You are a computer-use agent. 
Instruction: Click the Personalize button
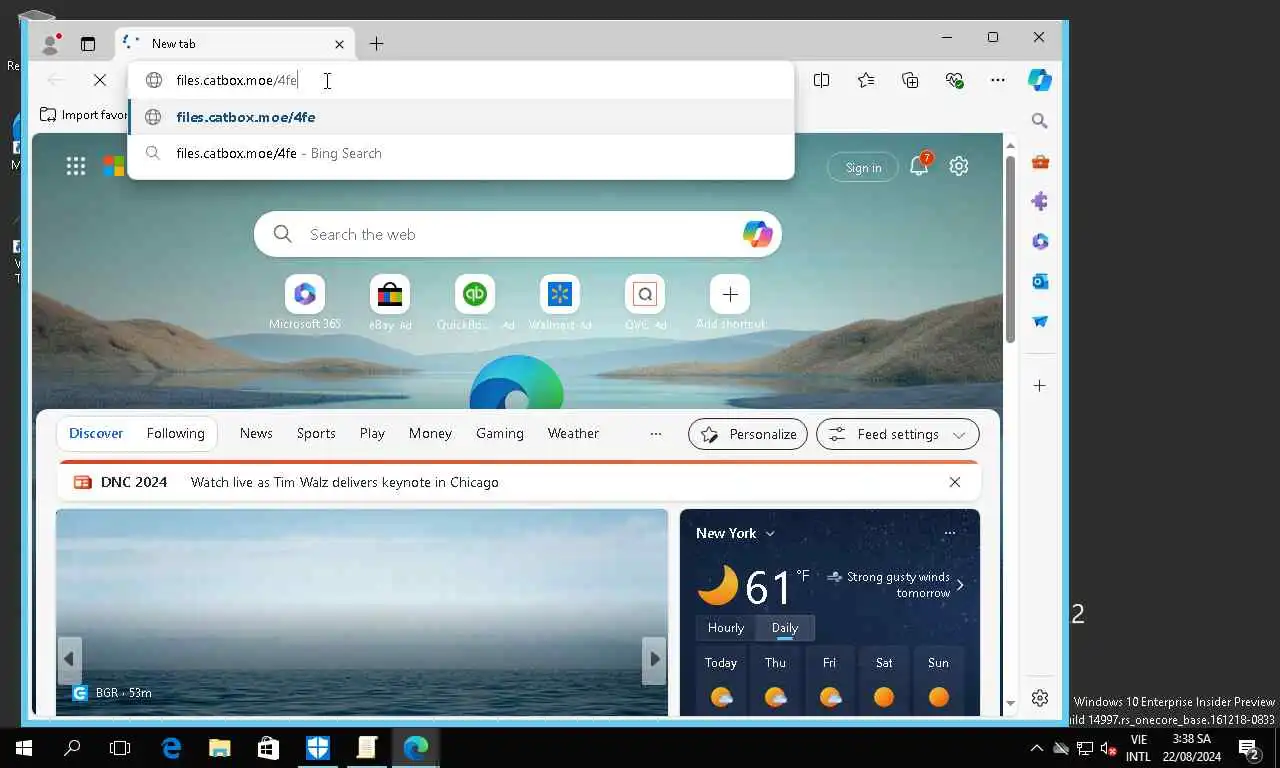coord(748,434)
